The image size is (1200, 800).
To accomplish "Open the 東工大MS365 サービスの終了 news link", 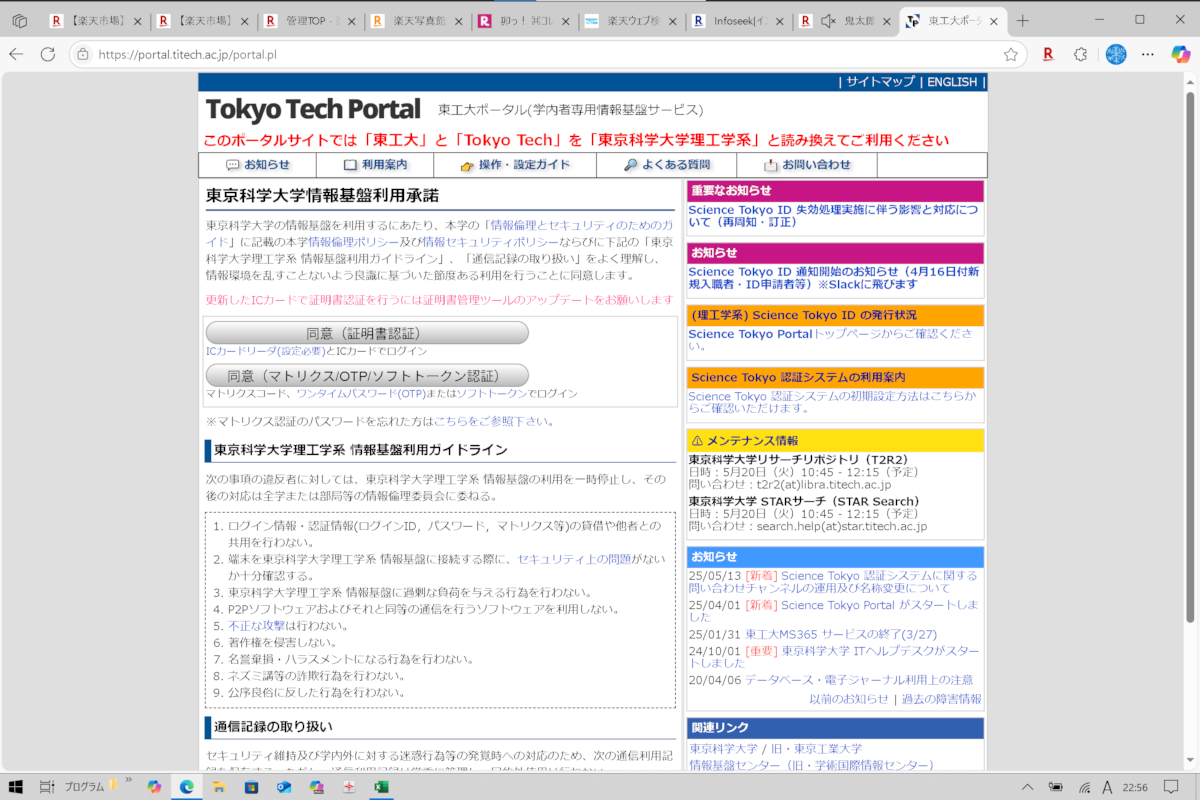I will click(840, 634).
